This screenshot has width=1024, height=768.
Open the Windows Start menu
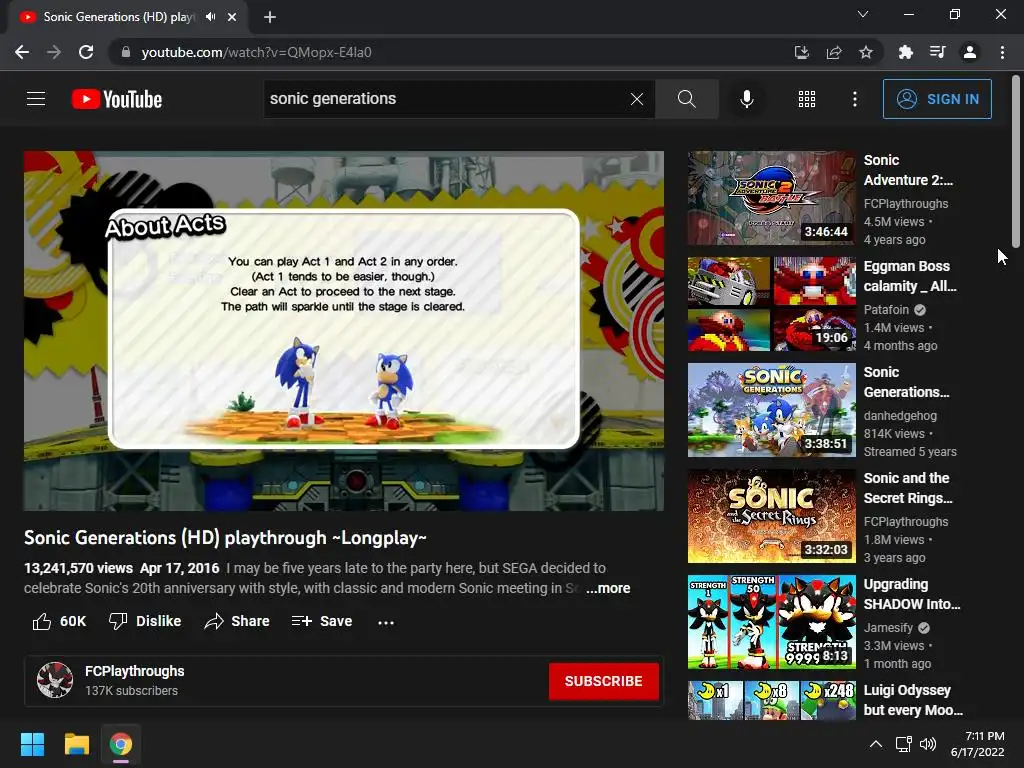click(32, 744)
